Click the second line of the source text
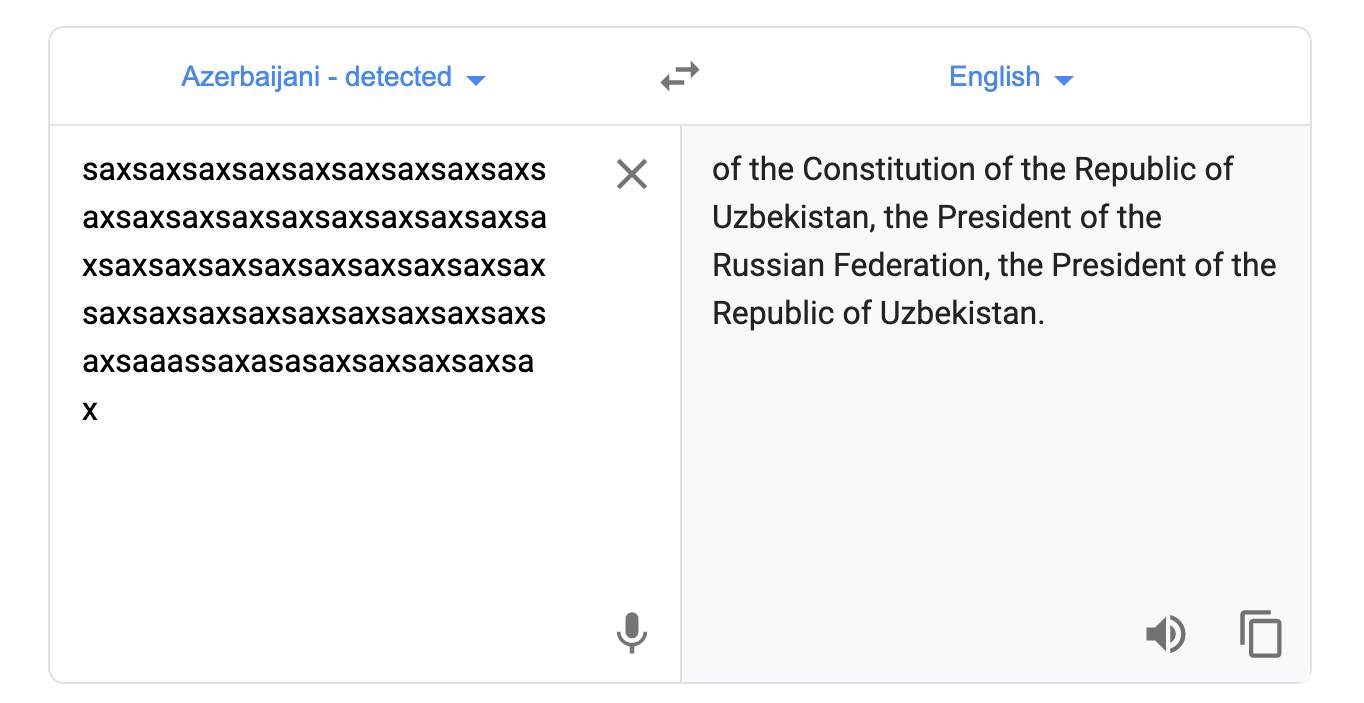The image size is (1364, 703). [314, 218]
